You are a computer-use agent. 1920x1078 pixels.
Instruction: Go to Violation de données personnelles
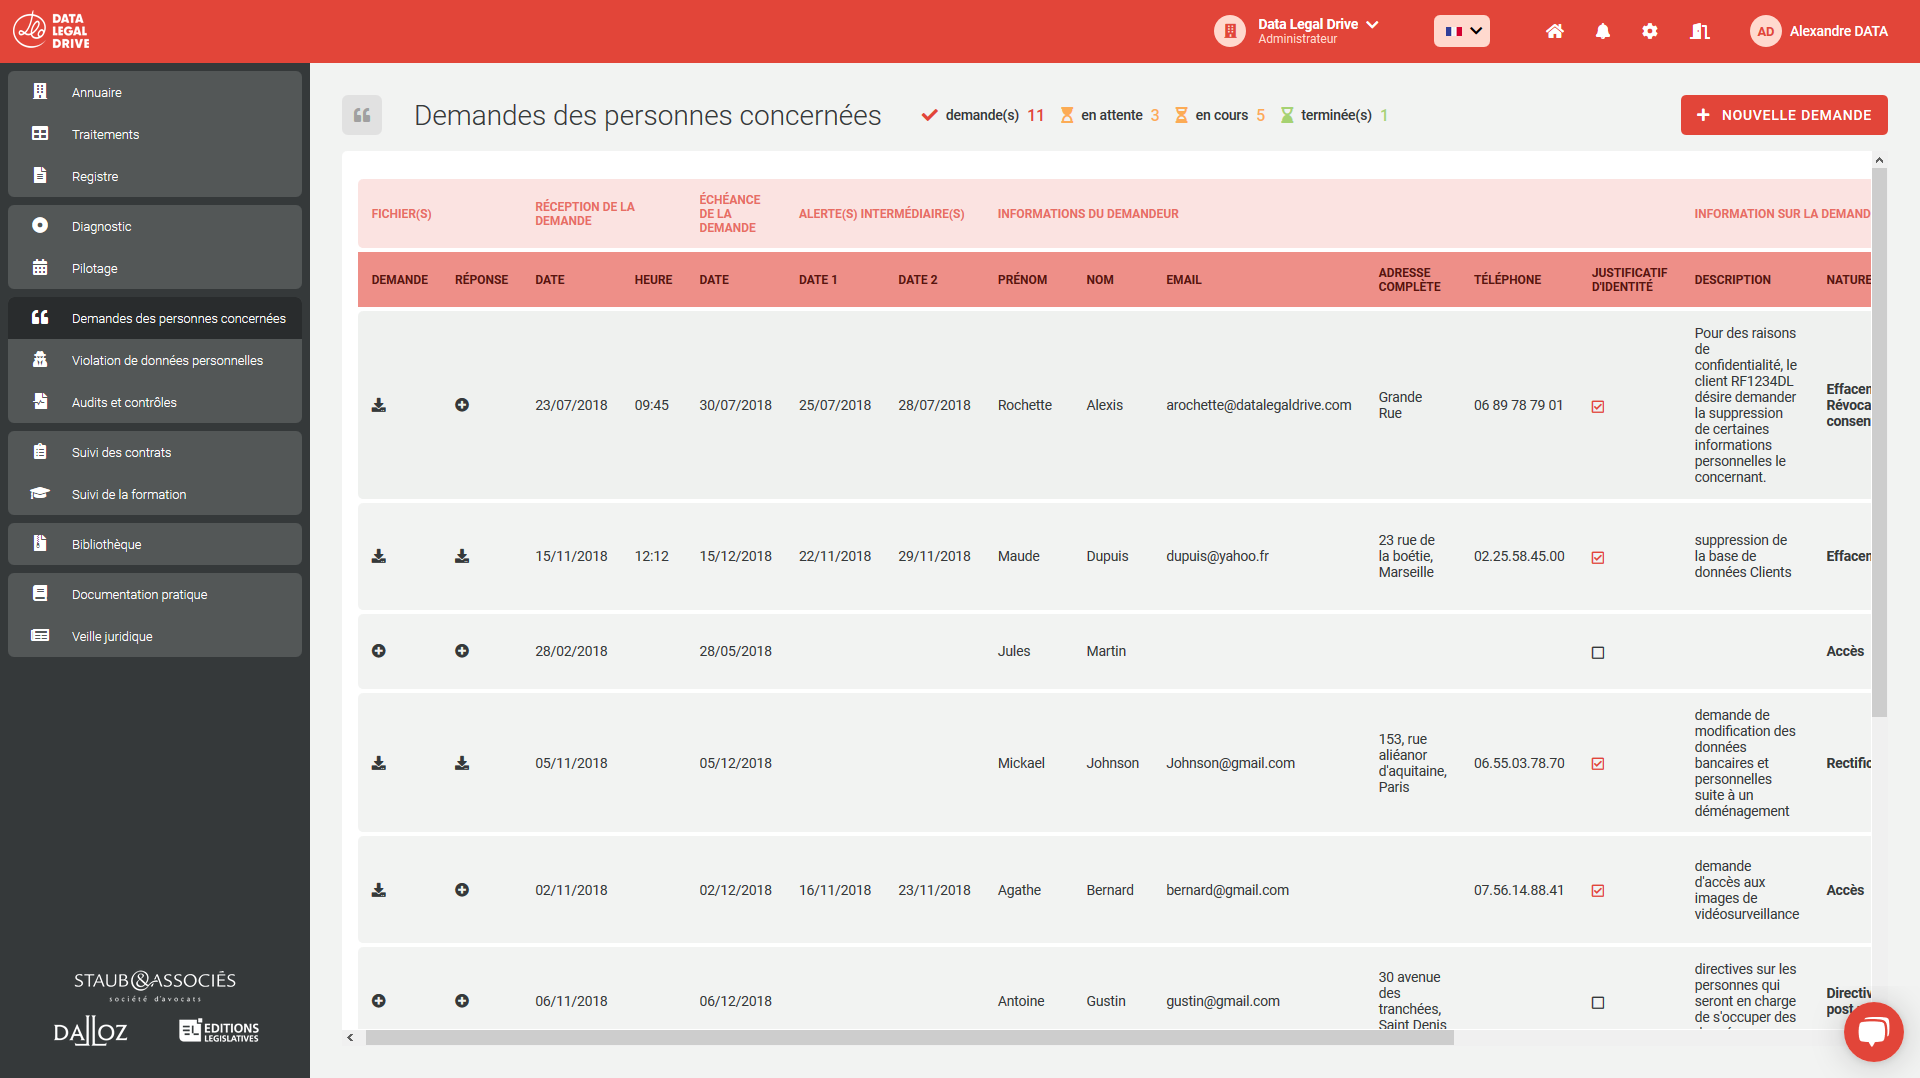(155, 360)
